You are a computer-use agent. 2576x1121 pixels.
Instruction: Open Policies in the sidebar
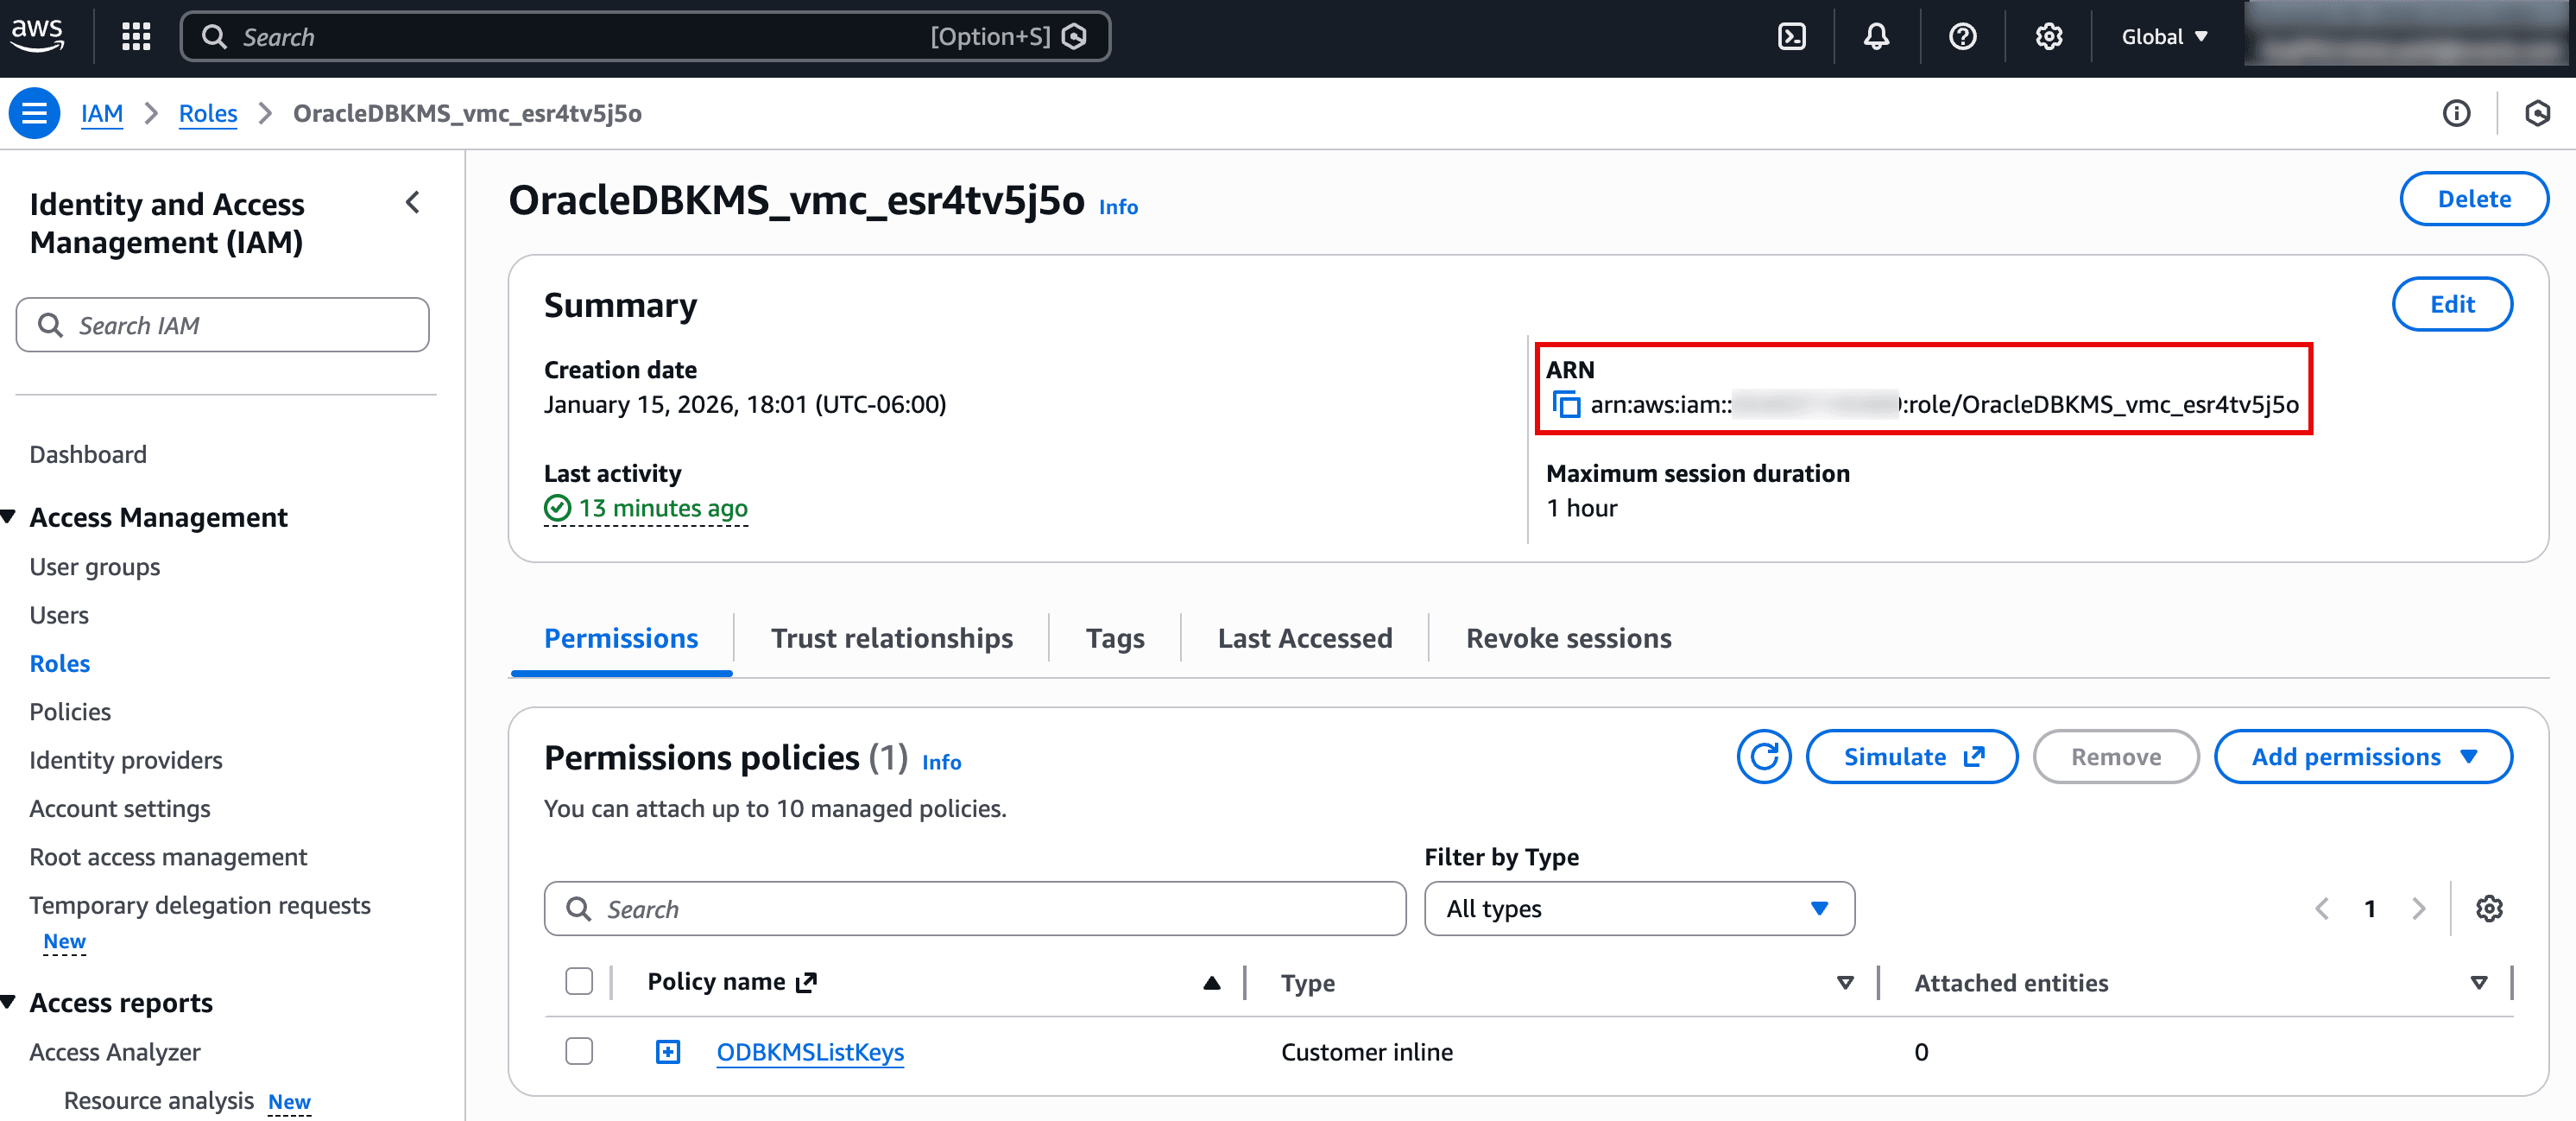70,711
